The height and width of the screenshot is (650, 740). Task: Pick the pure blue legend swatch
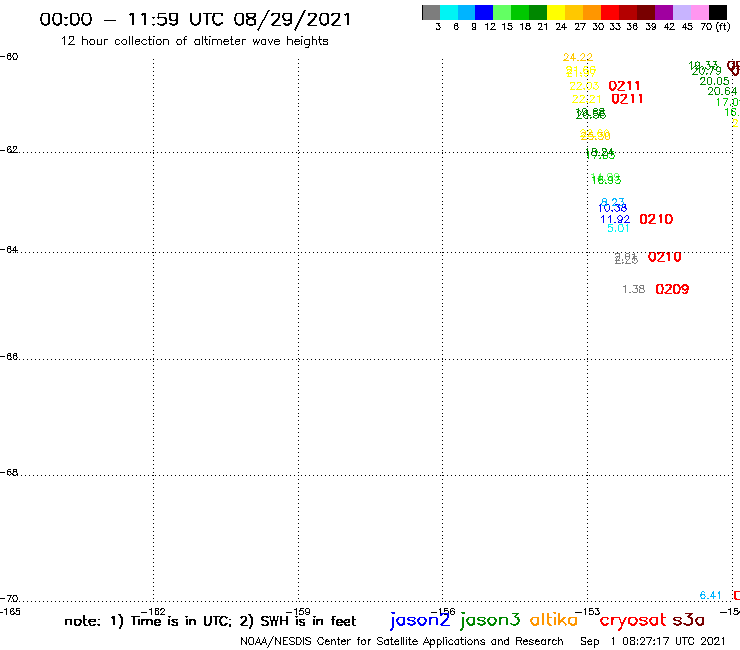coord(484,12)
